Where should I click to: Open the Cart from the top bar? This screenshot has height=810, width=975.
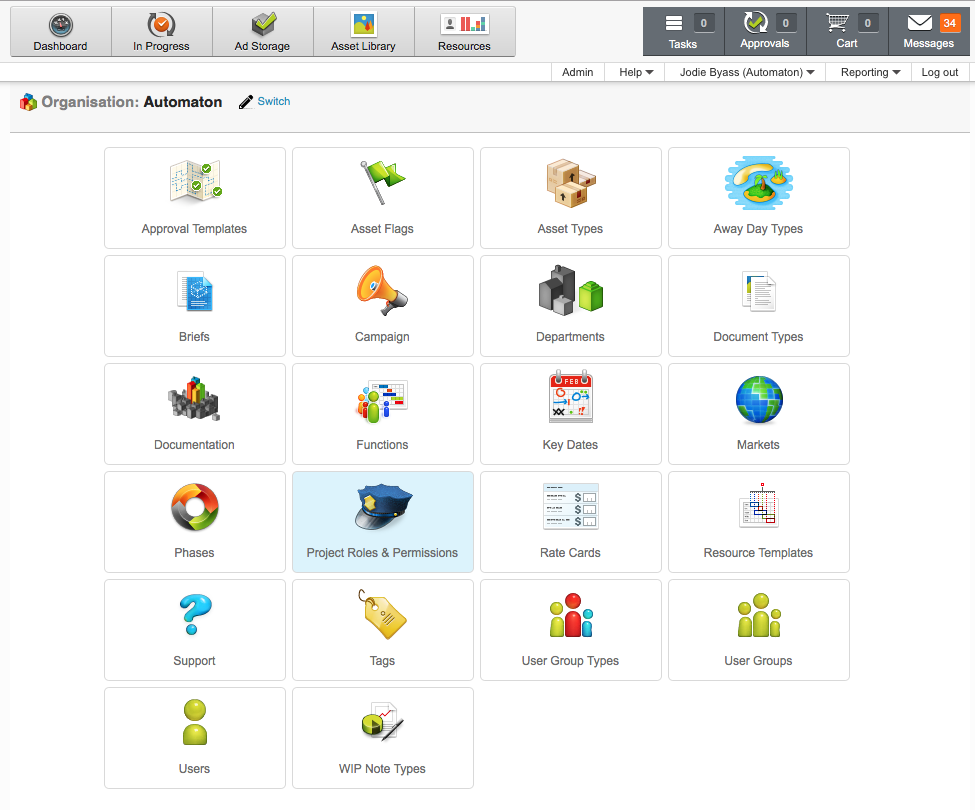click(x=847, y=32)
